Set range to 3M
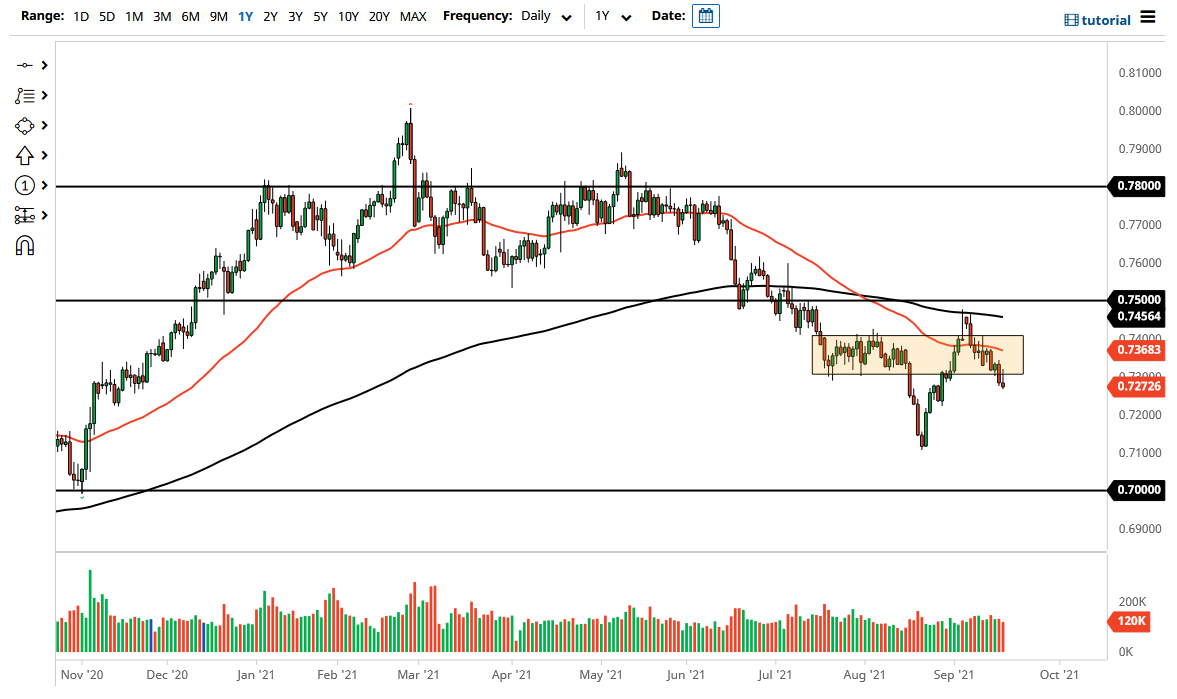Image resolution: width=1177 pixels, height=699 pixels. [162, 16]
